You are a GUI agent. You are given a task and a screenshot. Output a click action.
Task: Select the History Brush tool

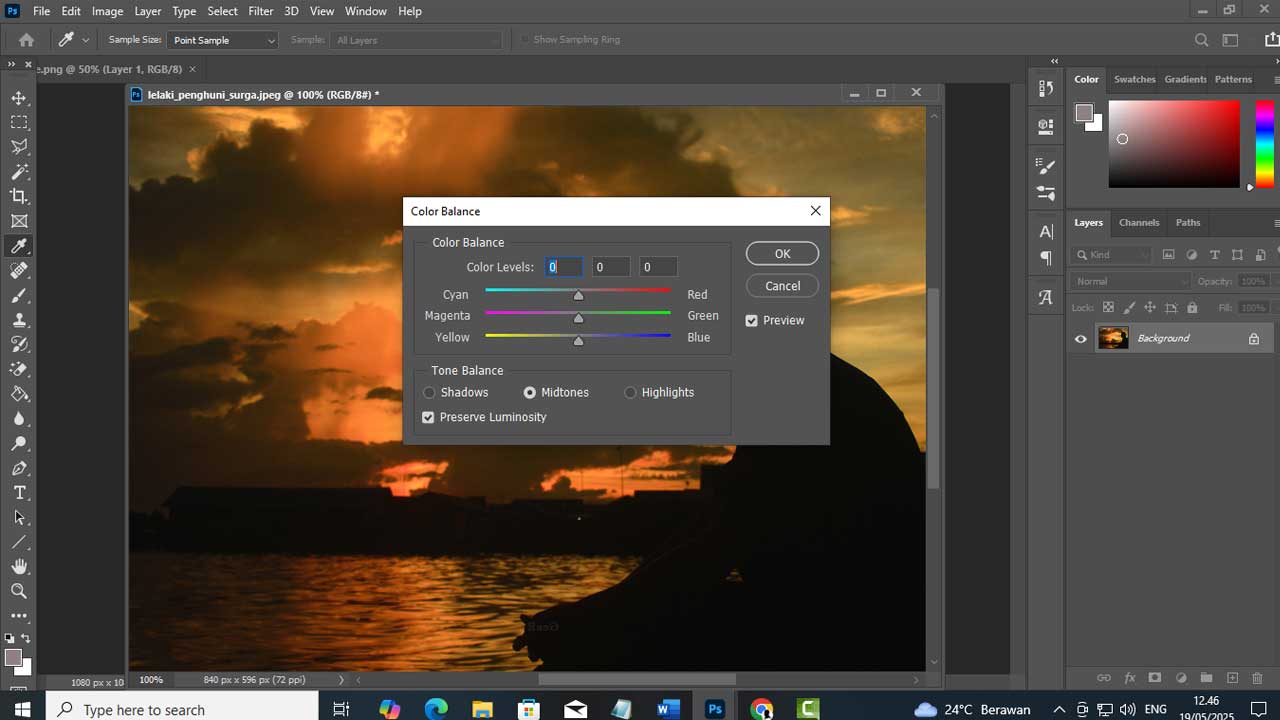coord(19,345)
